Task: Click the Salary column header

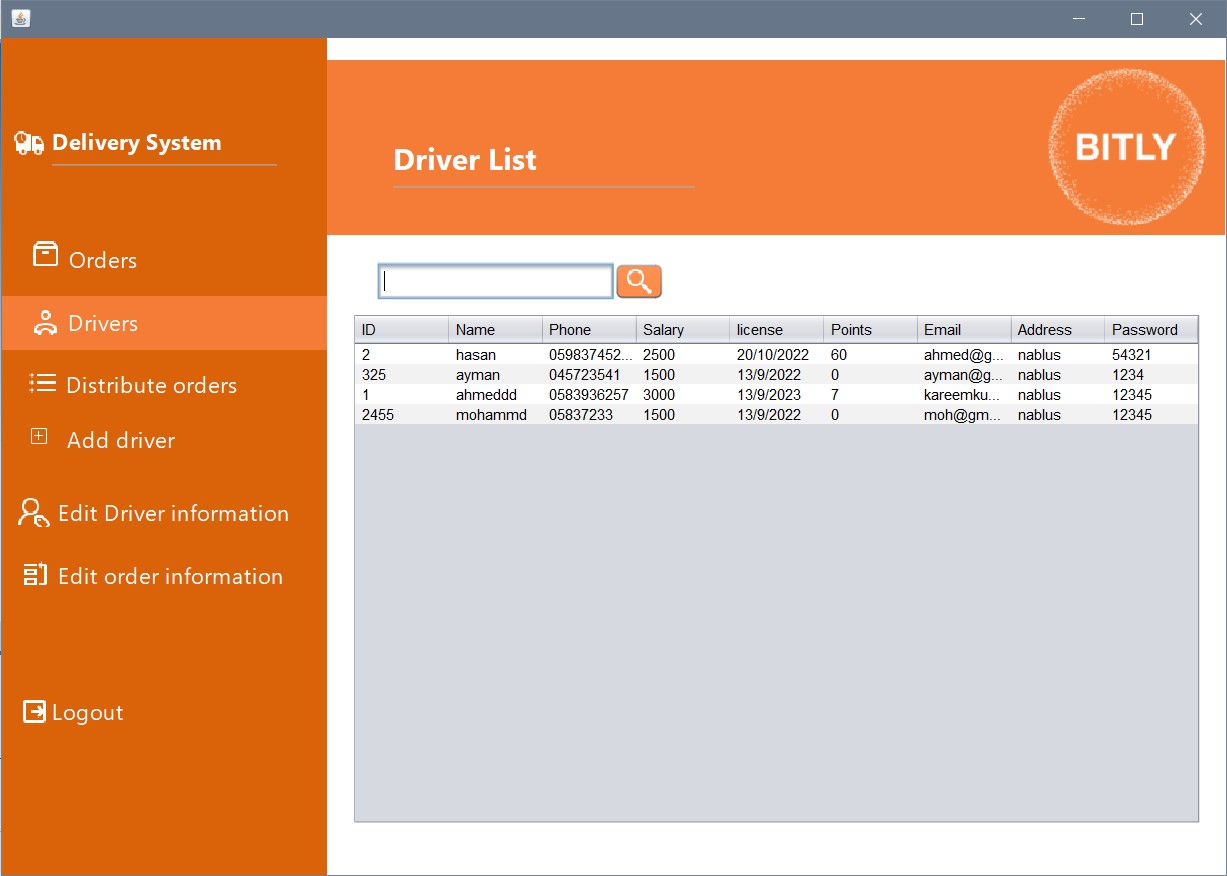Action: pyautogui.click(x=683, y=329)
